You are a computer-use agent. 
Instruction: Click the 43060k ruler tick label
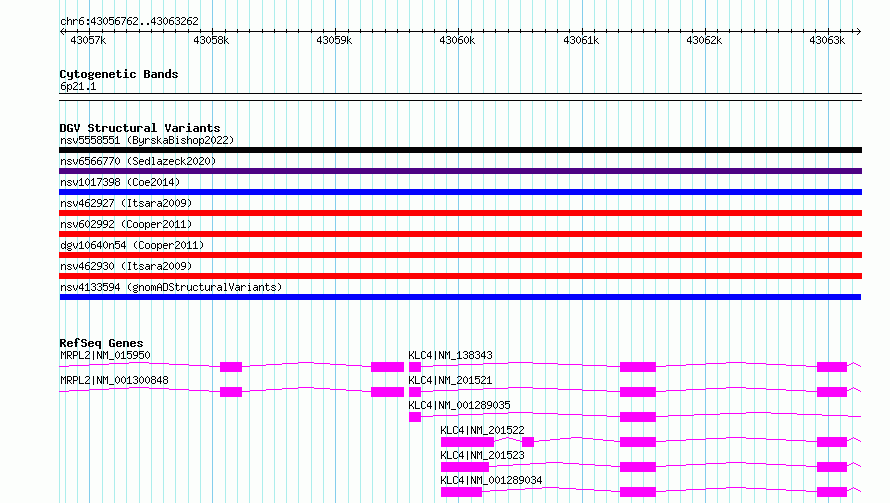[457, 40]
